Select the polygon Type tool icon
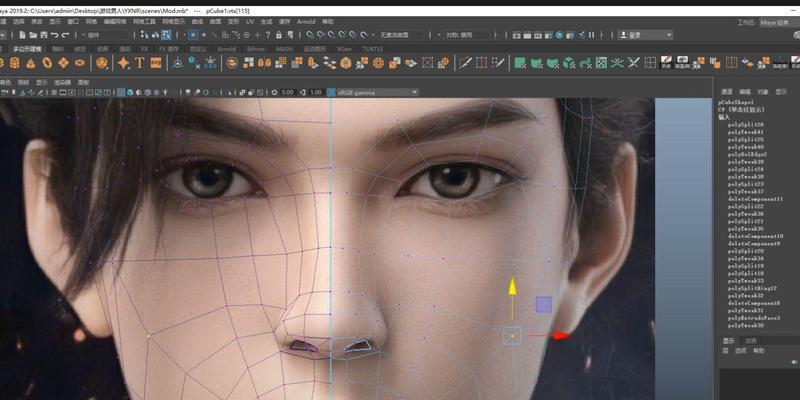800x400 pixels. click(140, 63)
